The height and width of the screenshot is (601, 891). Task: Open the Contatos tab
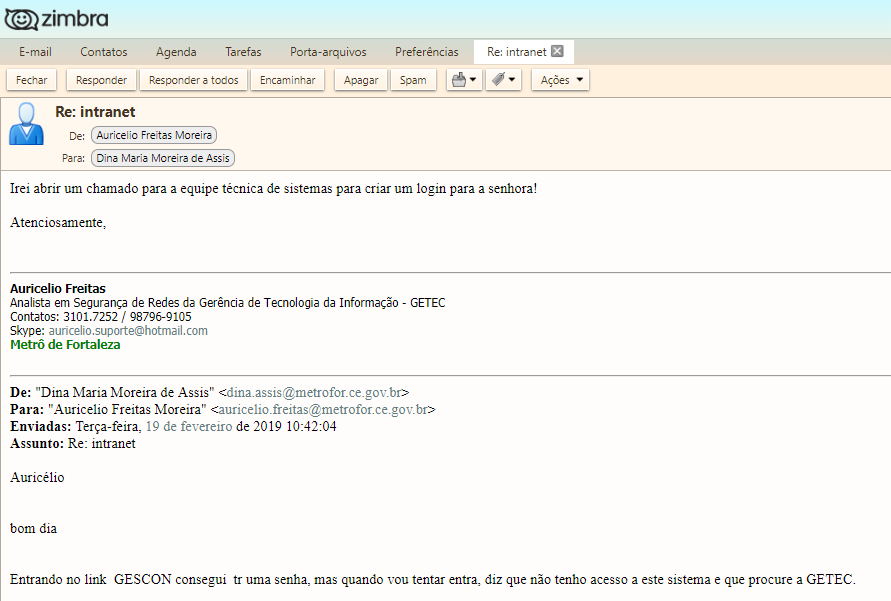point(103,52)
